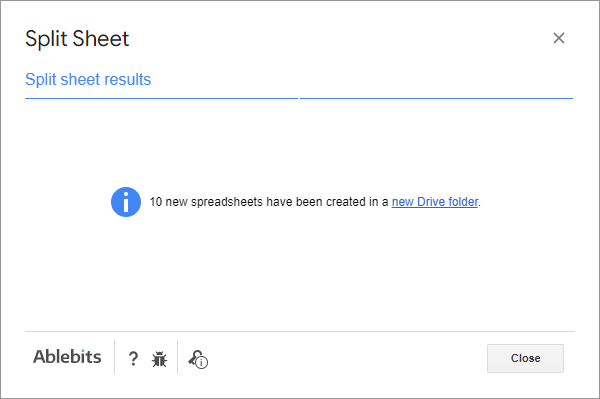The width and height of the screenshot is (600, 399).
Task: Send bug report using the beetle icon
Action: click(159, 359)
